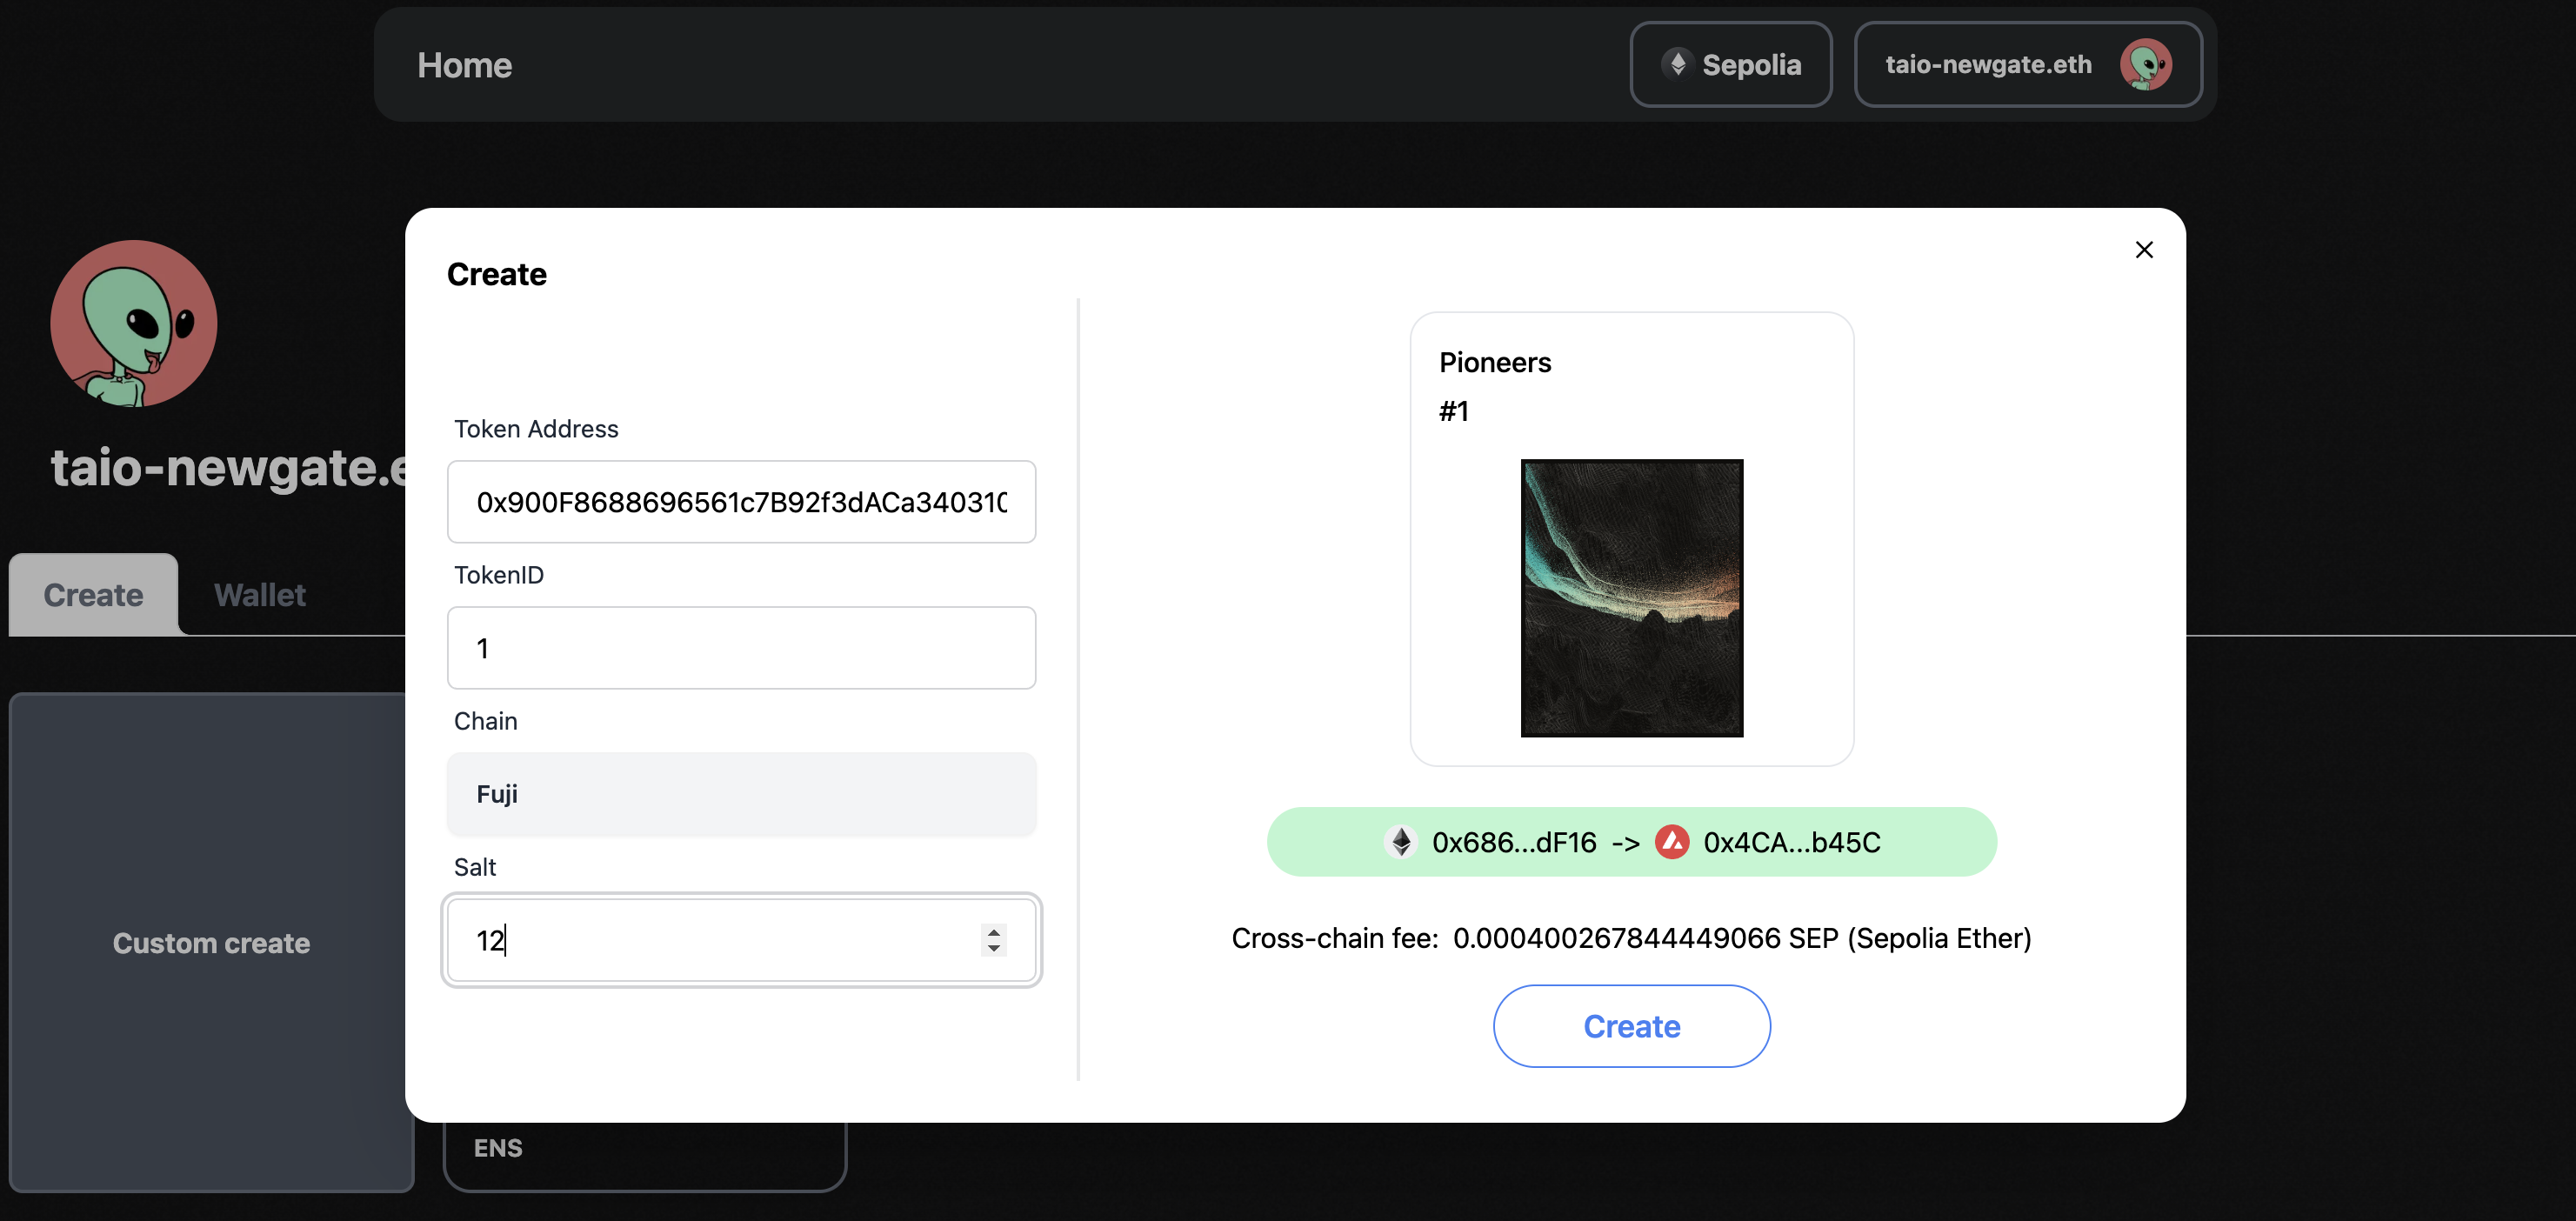Switch to the Wallet tab

coord(259,595)
